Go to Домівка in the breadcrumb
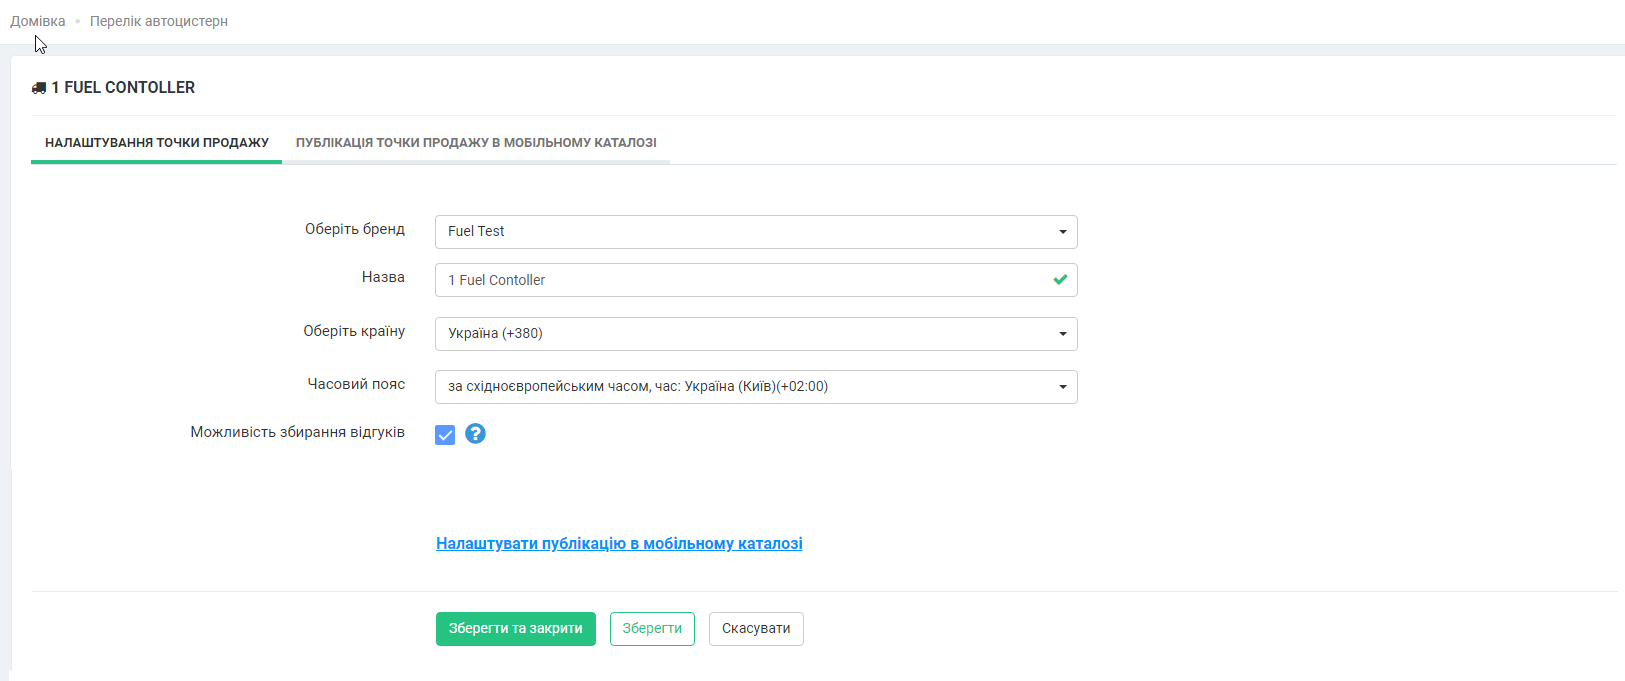This screenshot has height=681, width=1625. [x=38, y=21]
